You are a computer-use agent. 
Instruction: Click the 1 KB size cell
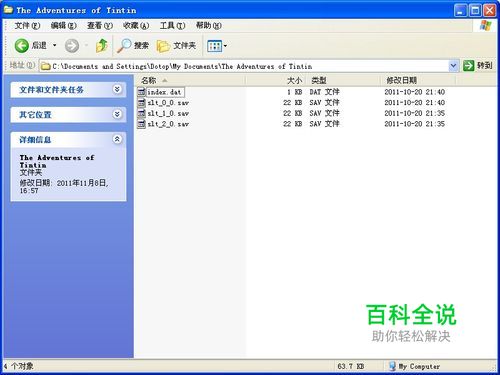(294, 92)
